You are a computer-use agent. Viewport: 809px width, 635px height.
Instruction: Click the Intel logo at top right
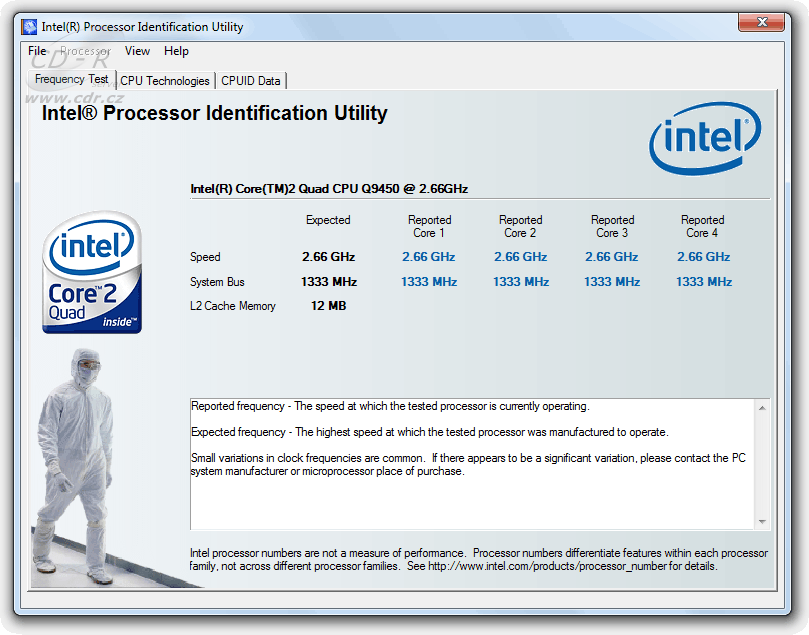pos(705,138)
